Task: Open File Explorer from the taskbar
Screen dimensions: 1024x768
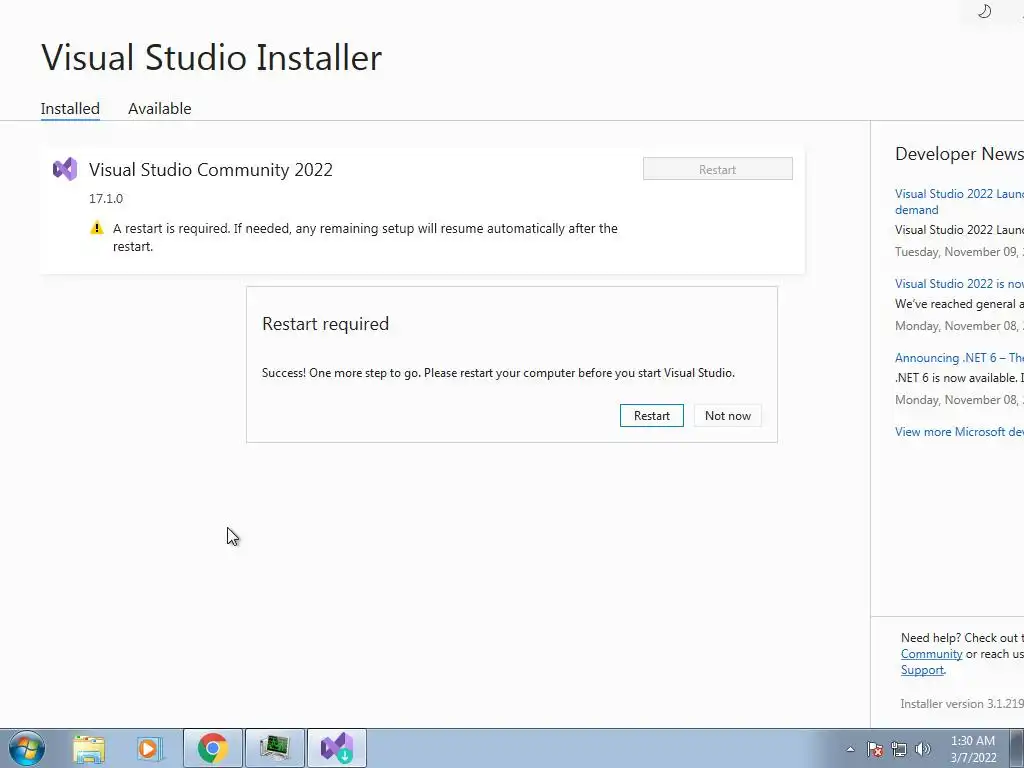Action: [89, 748]
